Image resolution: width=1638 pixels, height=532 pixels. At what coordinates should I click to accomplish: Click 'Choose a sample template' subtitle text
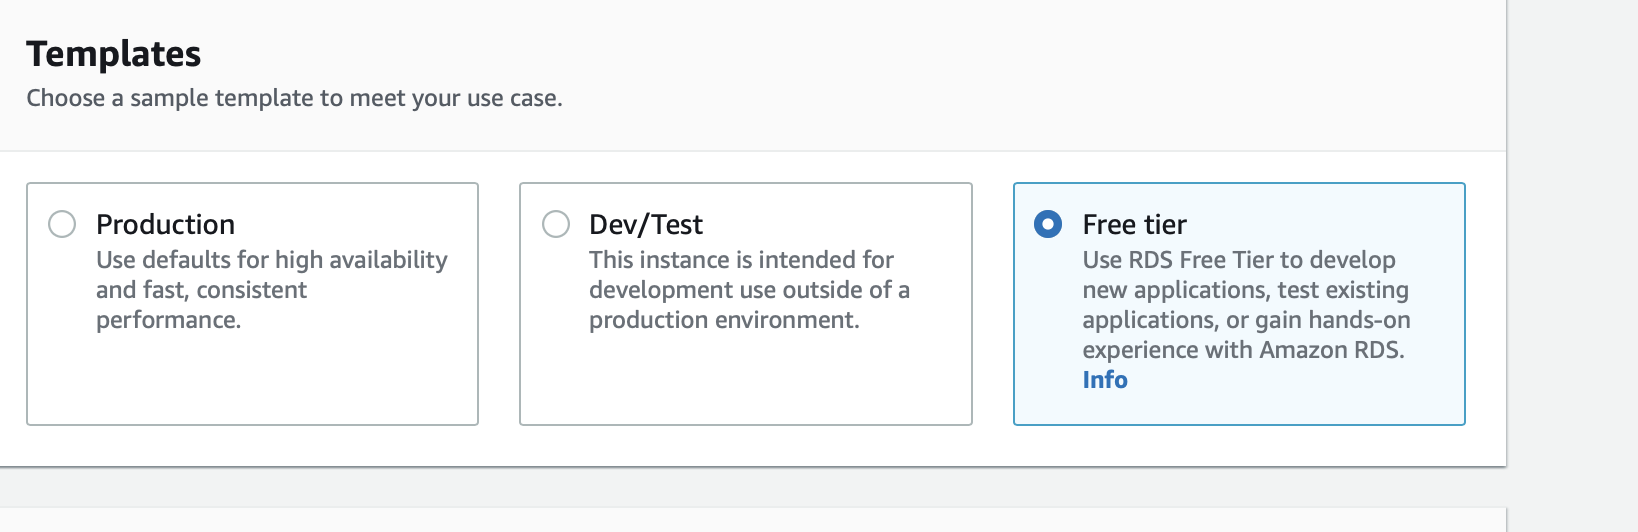pos(294,98)
